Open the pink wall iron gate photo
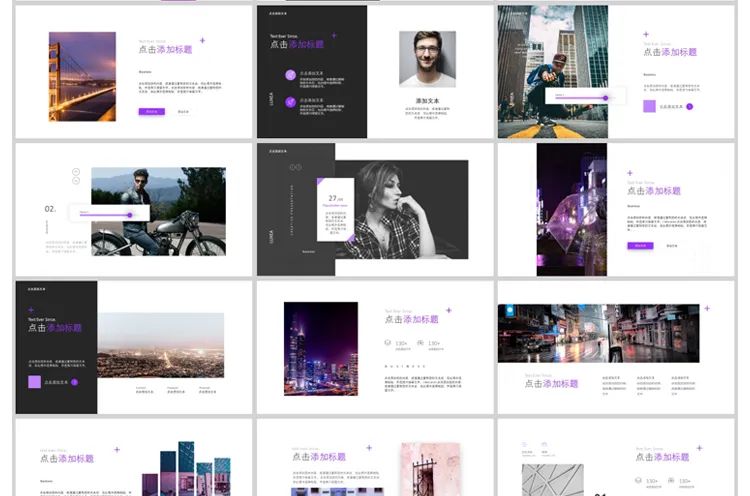750x496 pixels. [x=430, y=470]
